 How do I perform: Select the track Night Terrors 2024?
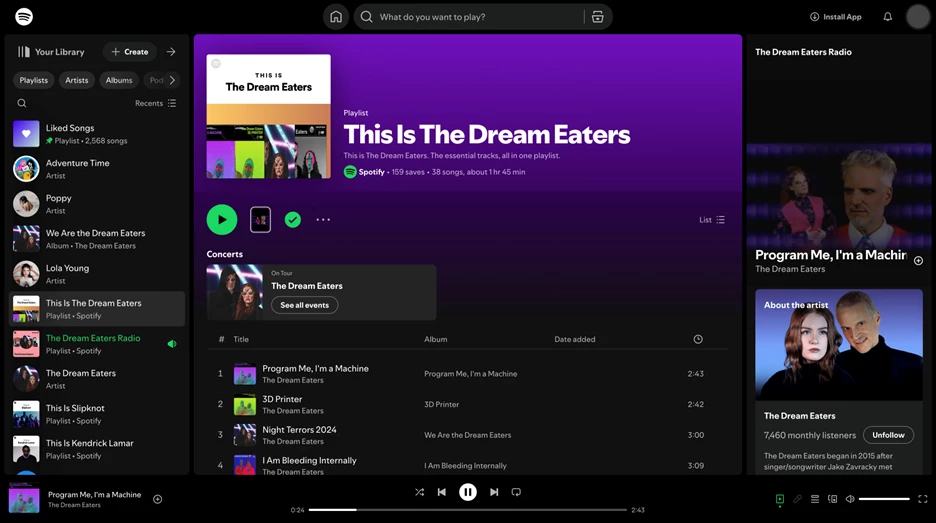(468, 435)
